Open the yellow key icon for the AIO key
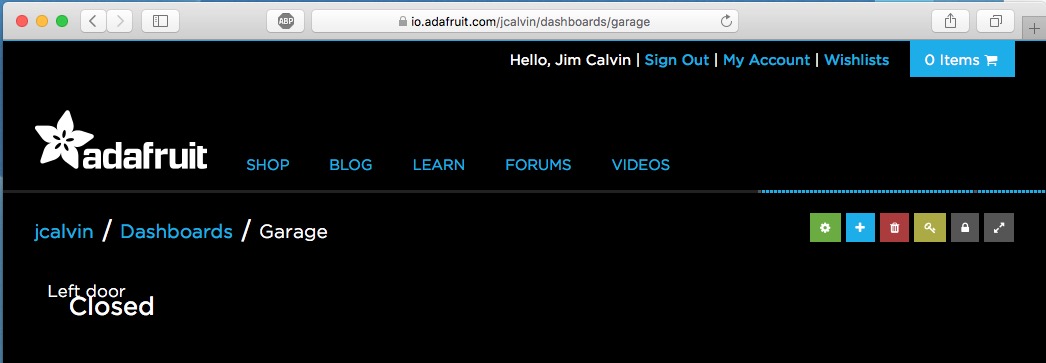The height and width of the screenshot is (363, 1046). pos(930,228)
